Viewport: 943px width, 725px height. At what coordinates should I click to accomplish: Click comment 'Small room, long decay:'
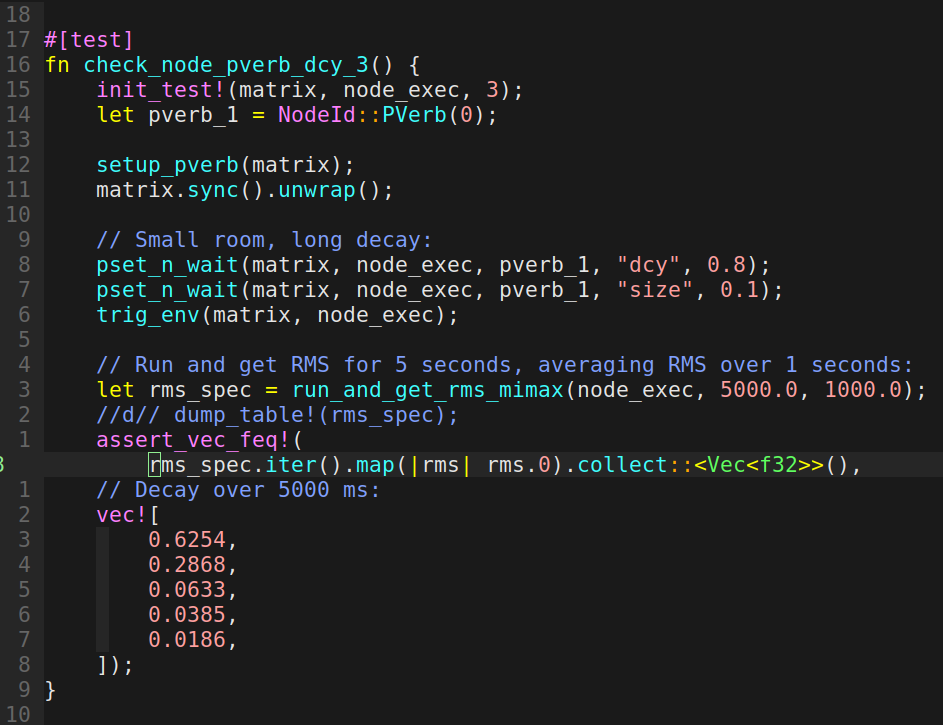[264, 240]
